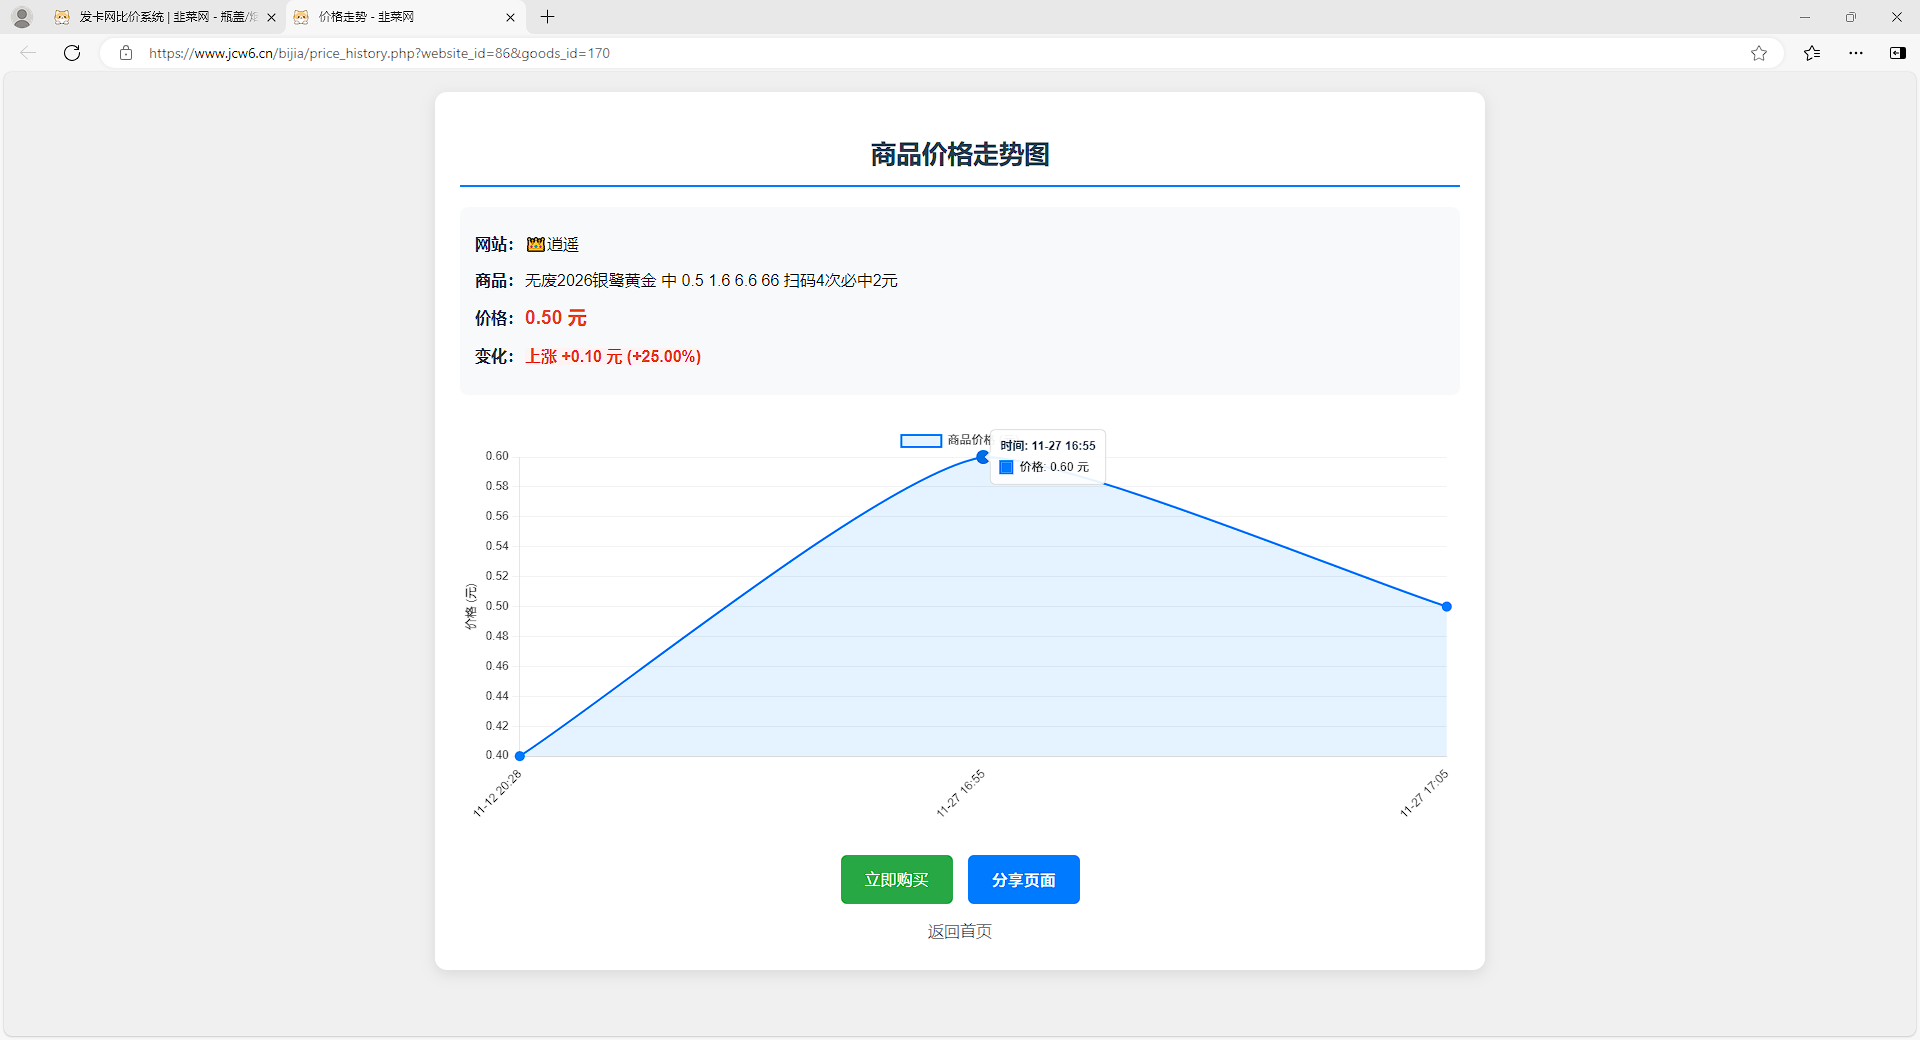View site information via lock icon

pyautogui.click(x=126, y=53)
